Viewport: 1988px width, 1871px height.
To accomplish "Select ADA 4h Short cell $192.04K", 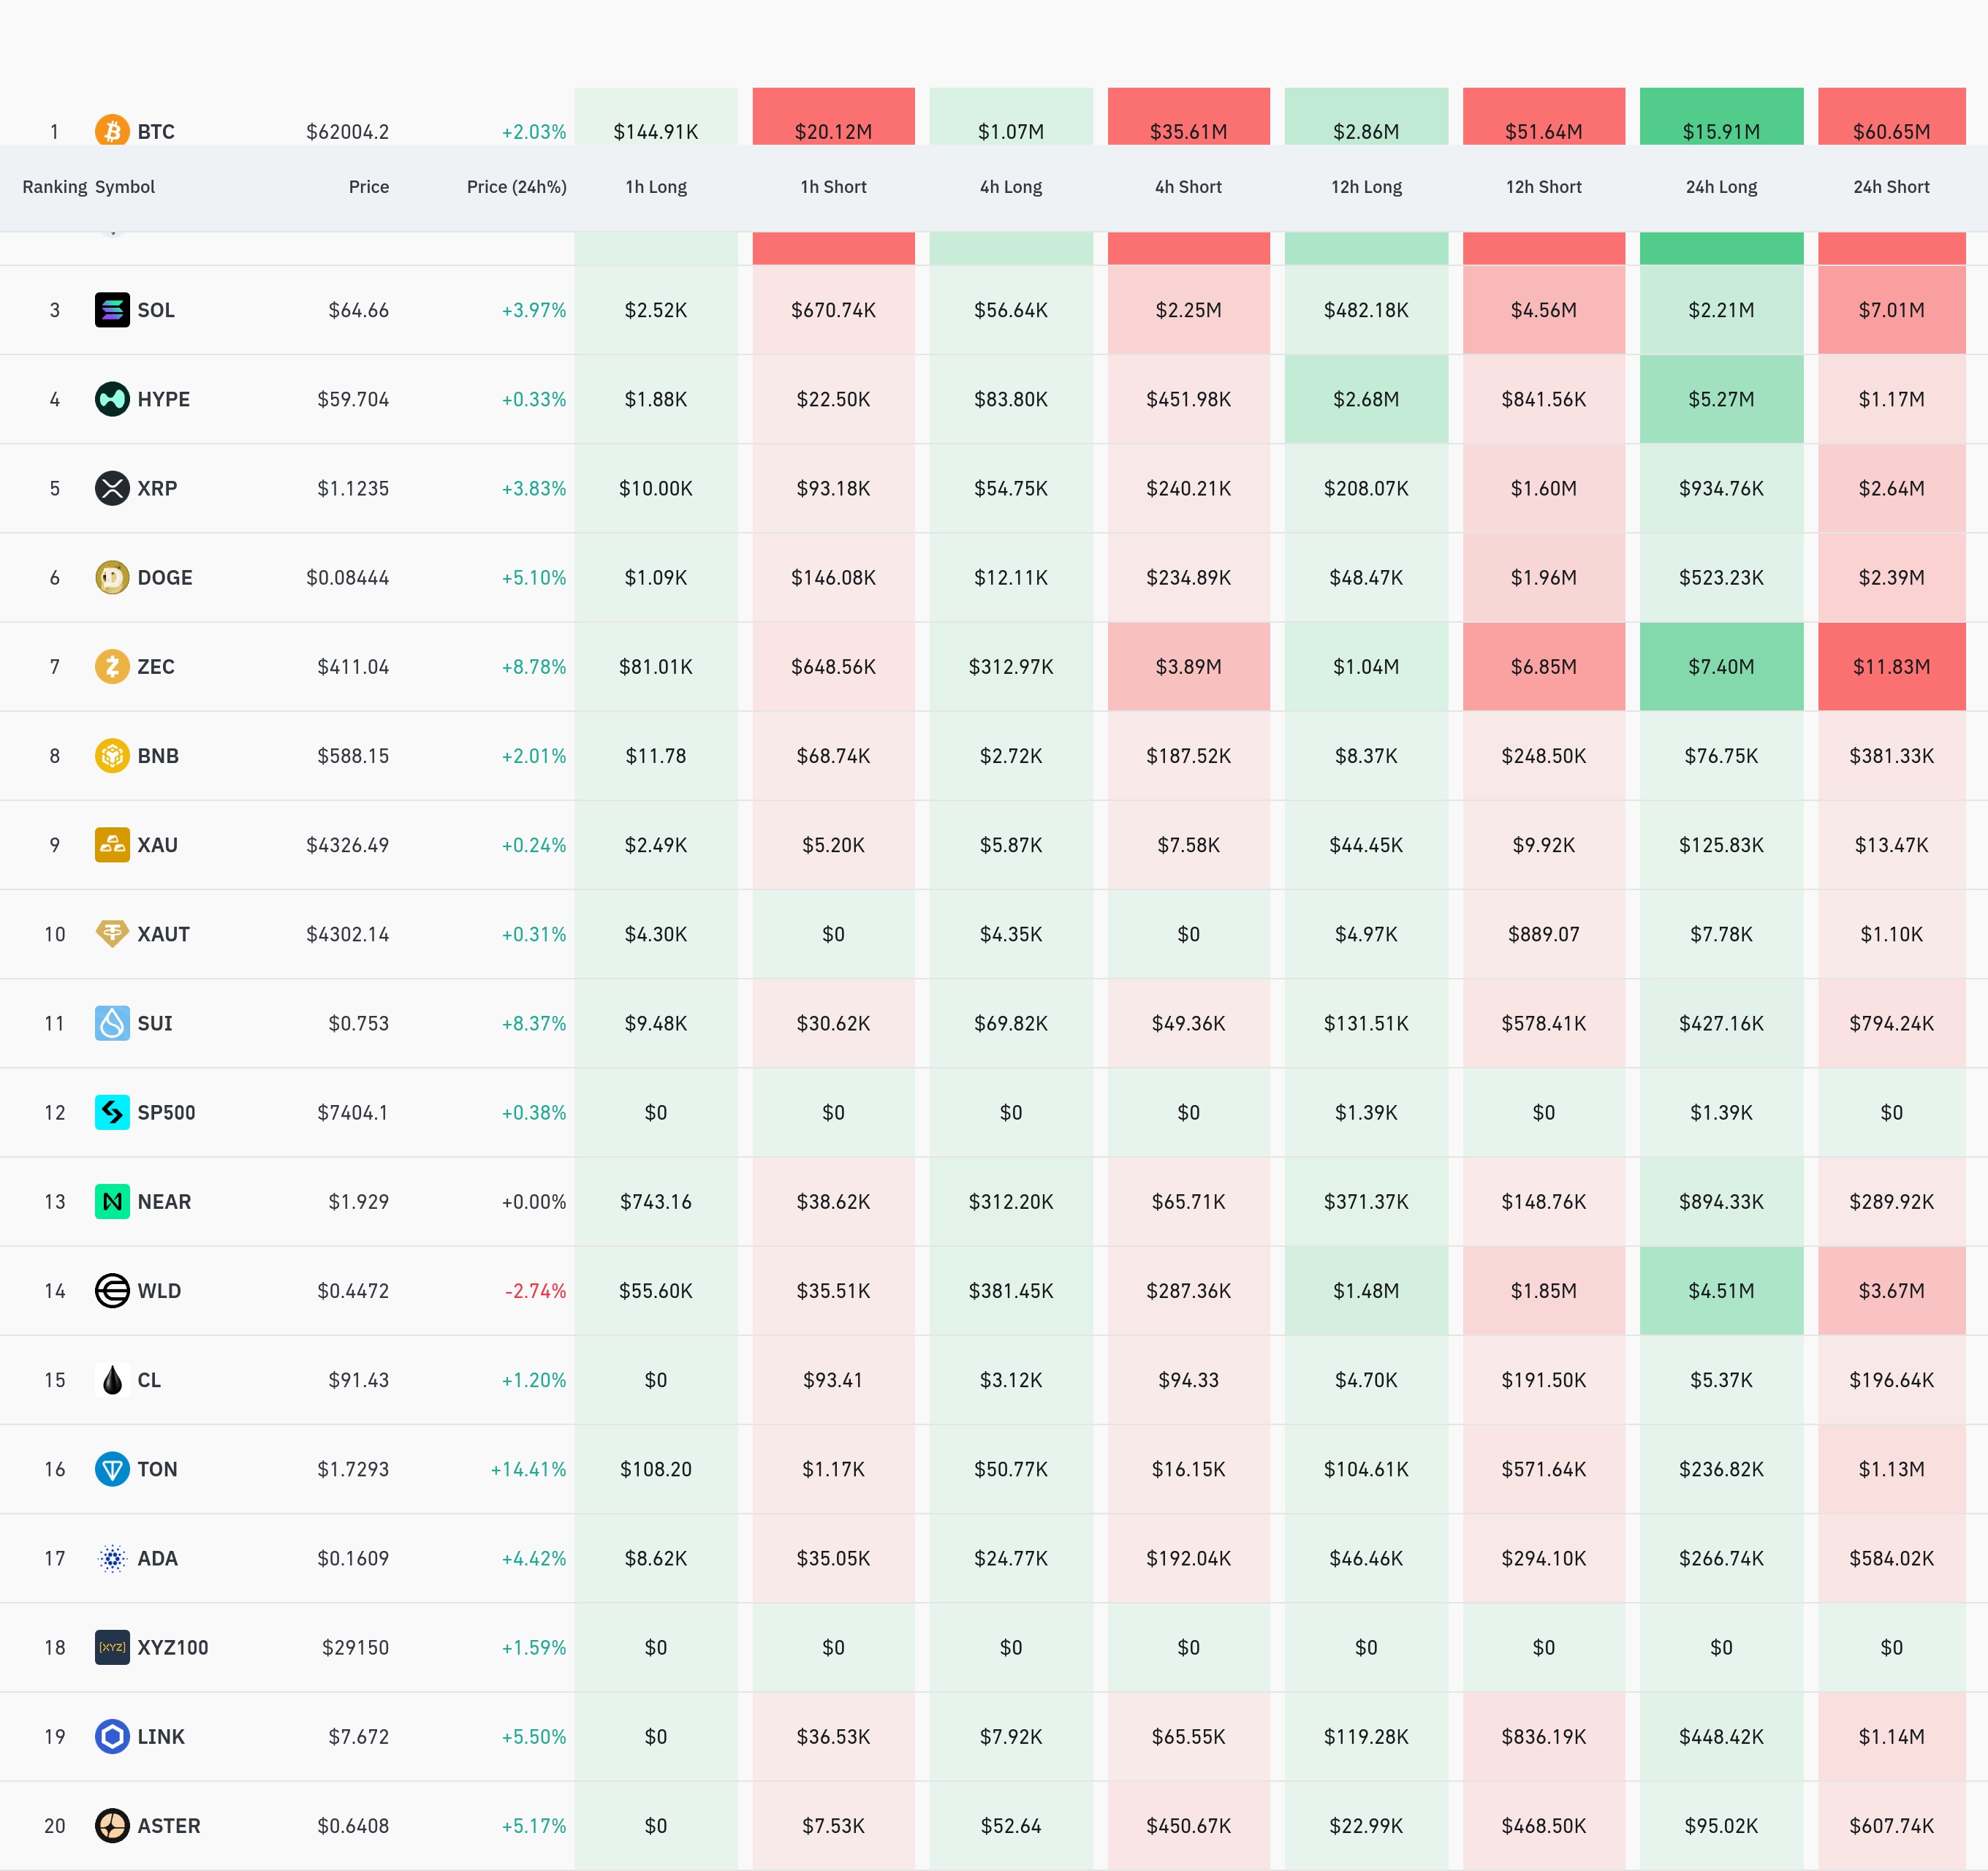I will click(1189, 1558).
